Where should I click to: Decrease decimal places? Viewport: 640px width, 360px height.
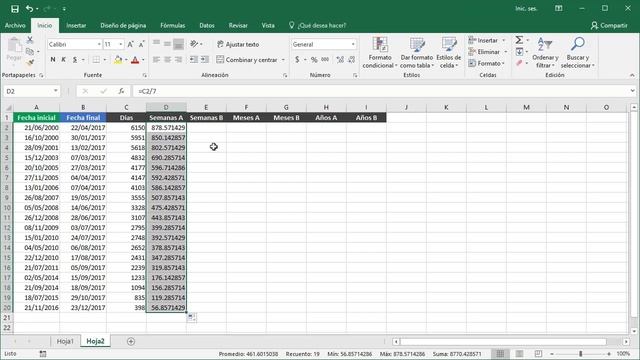[x=351, y=60]
